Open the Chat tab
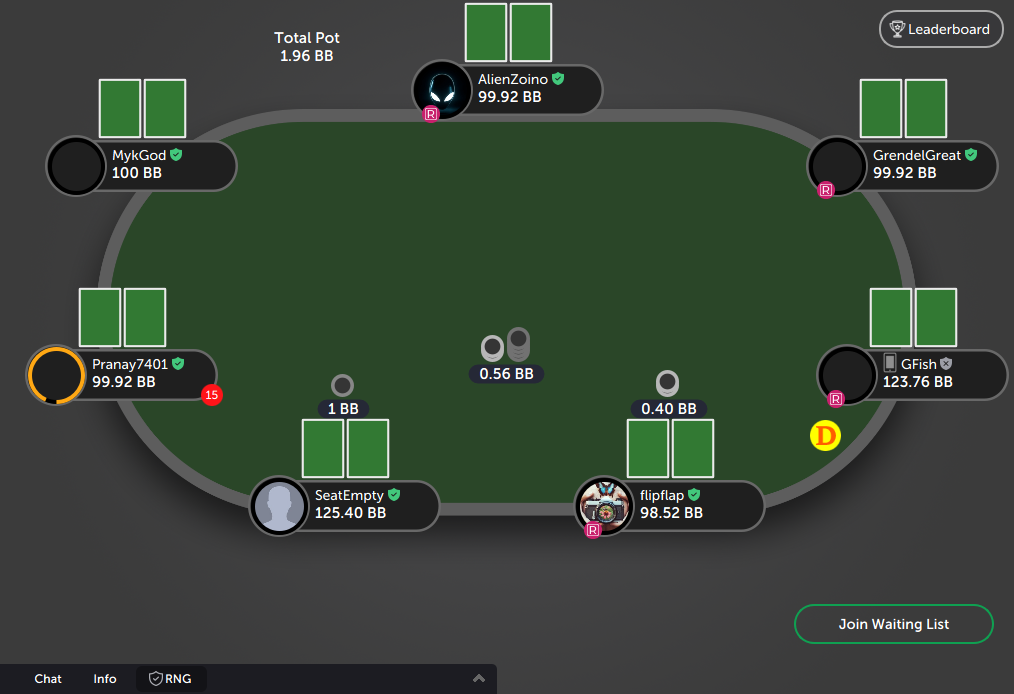 tap(48, 678)
